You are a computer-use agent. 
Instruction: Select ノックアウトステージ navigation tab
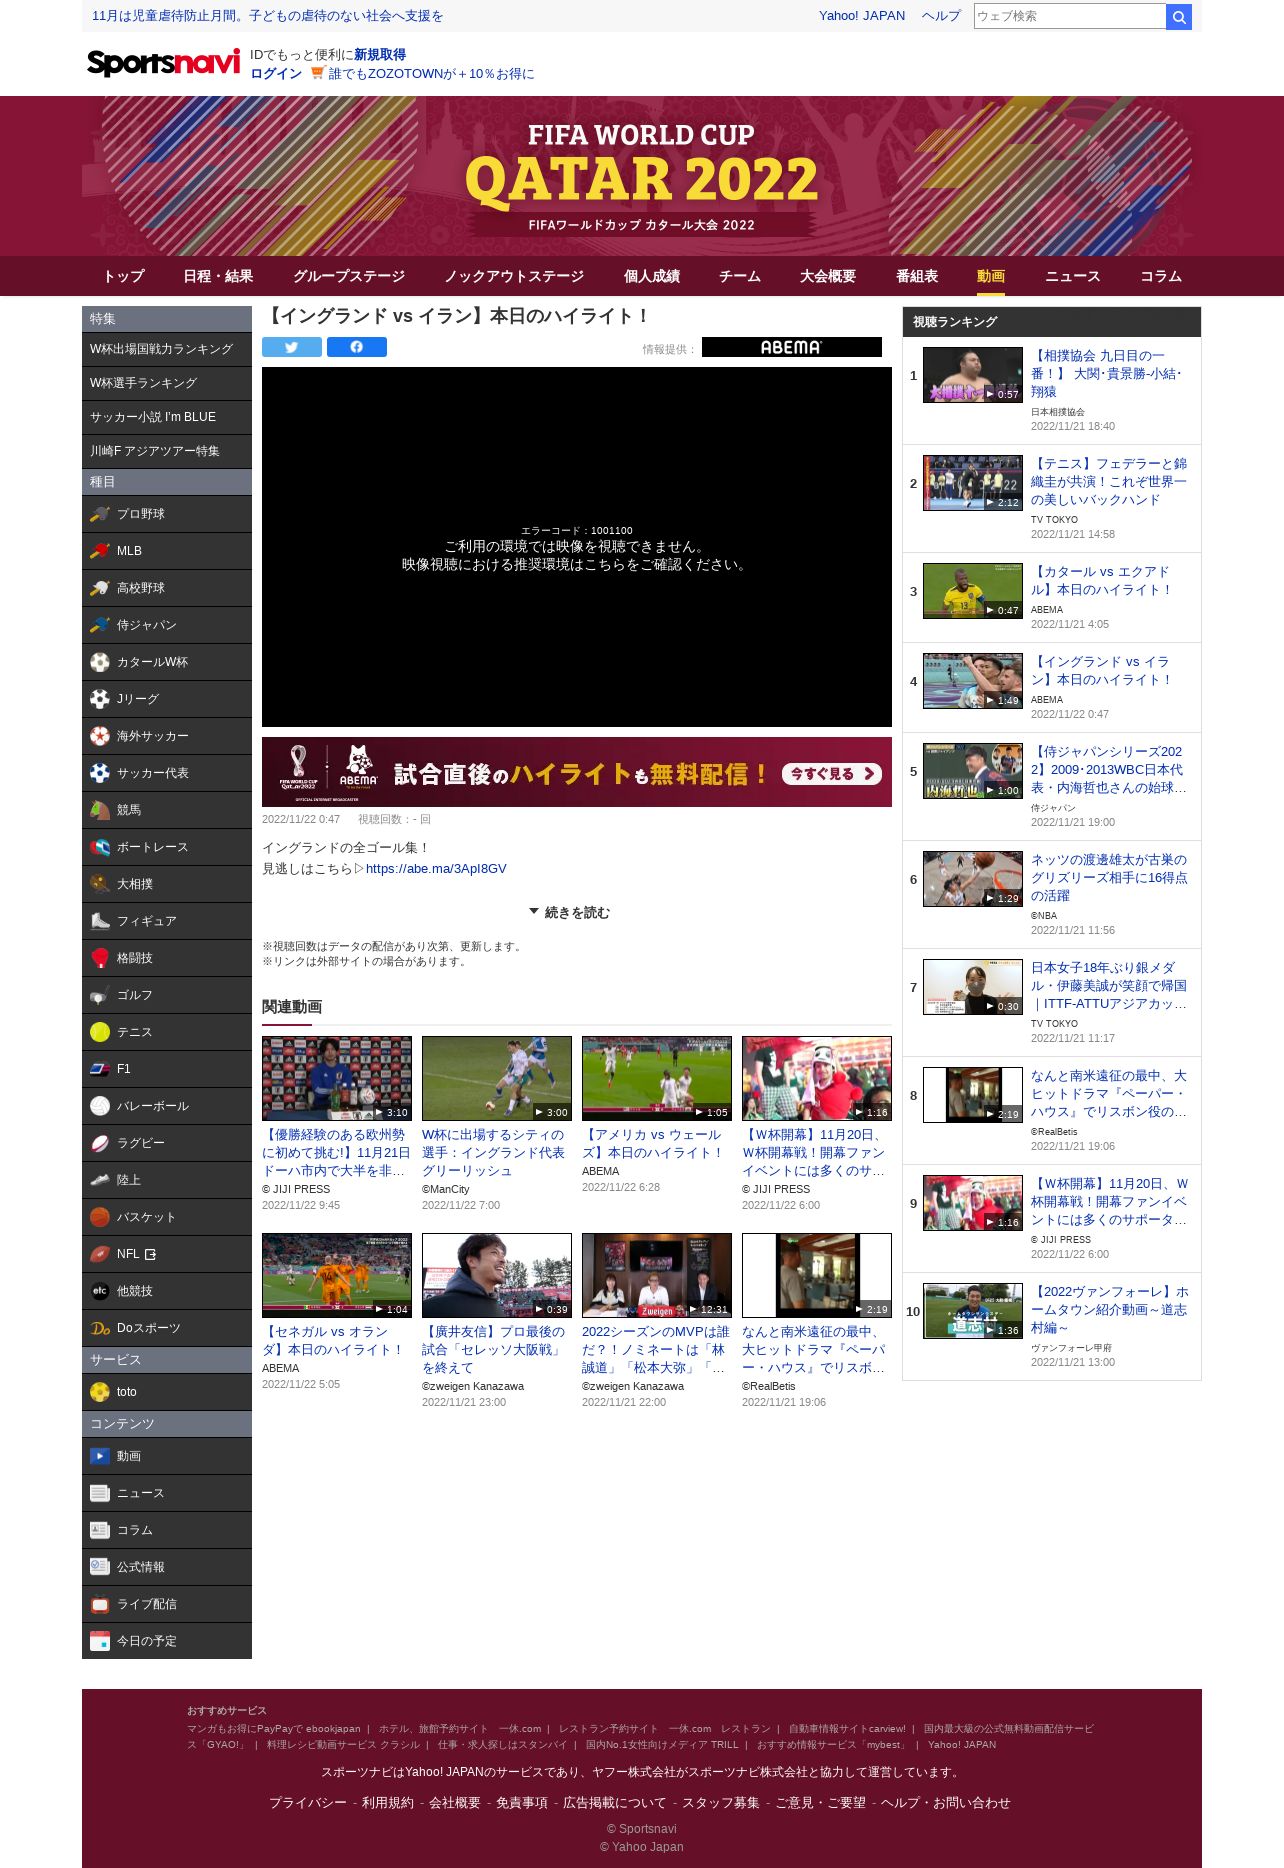pyautogui.click(x=514, y=276)
